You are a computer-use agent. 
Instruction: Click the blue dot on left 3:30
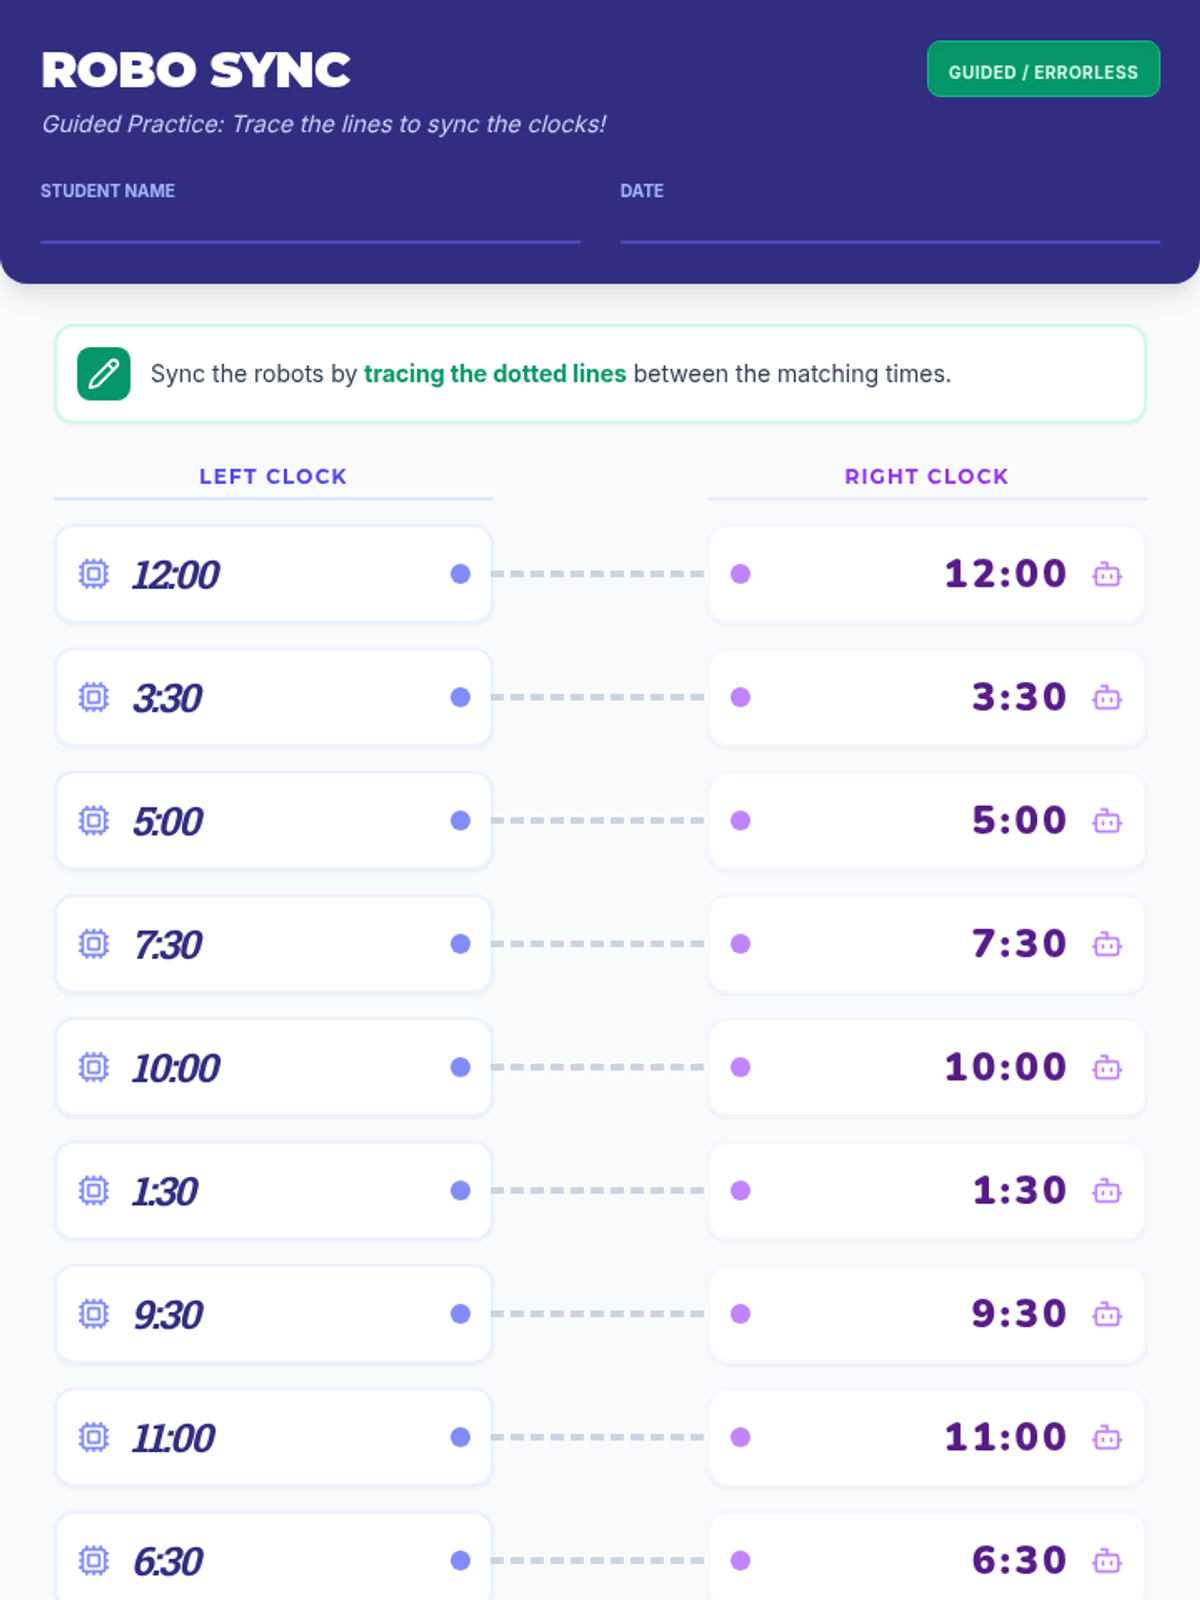coord(460,697)
